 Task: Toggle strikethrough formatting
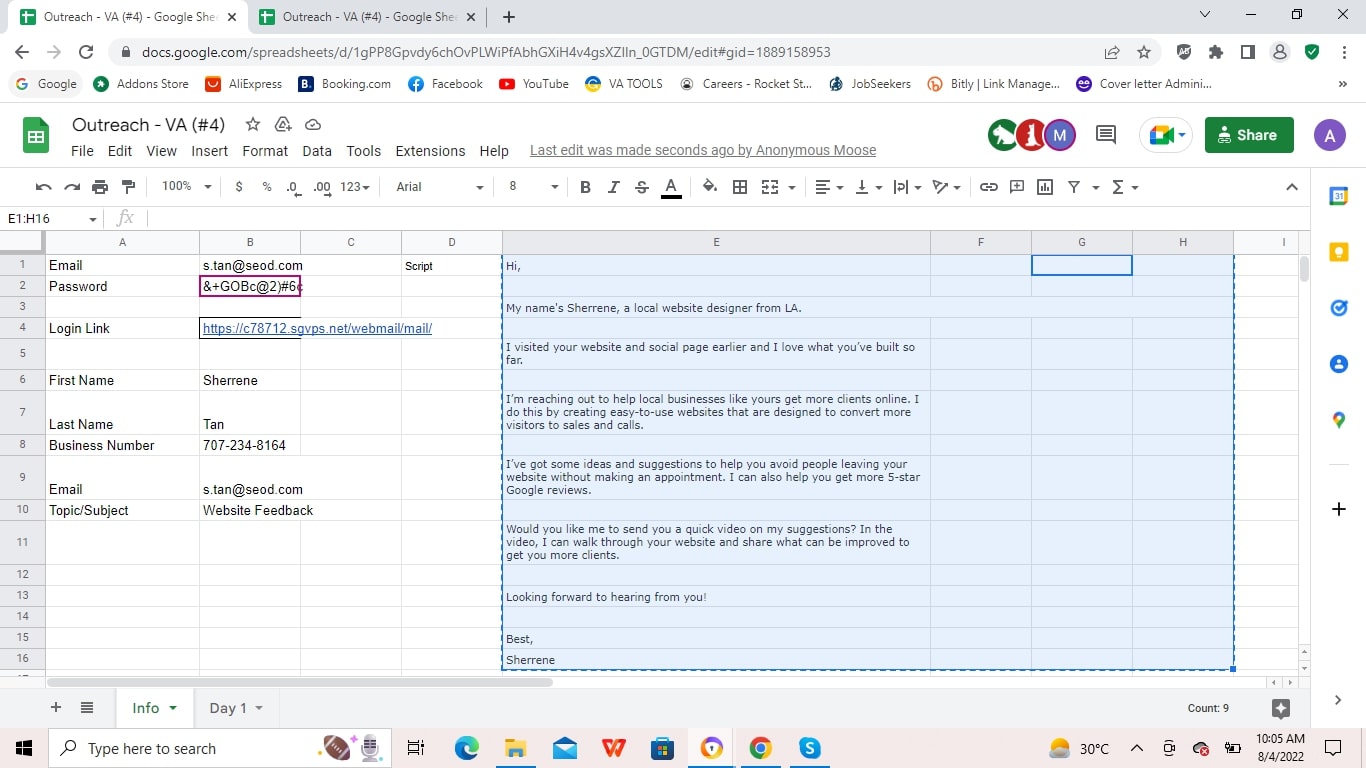tap(641, 187)
